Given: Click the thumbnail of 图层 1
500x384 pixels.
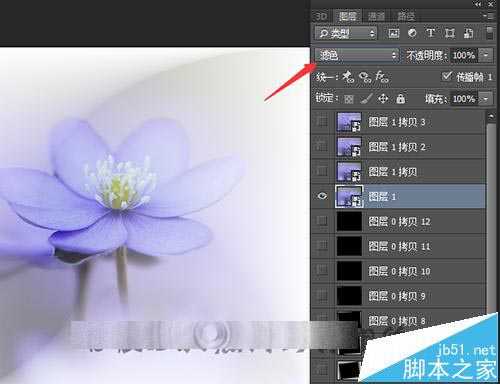Looking at the screenshot, I should [349, 197].
